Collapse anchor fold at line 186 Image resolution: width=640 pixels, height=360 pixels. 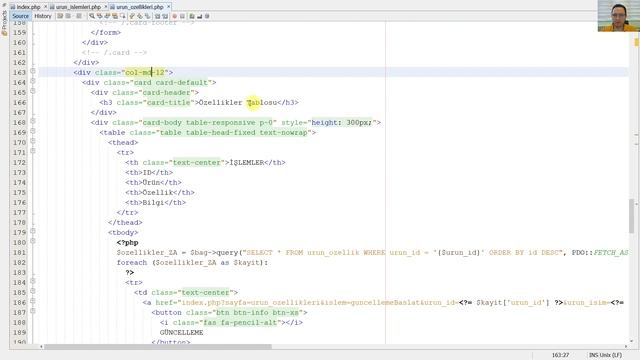33,301
